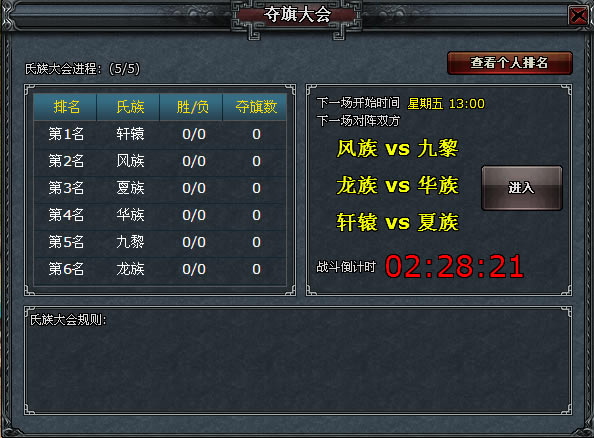Close the 夺旗大会 window

tap(578, 16)
